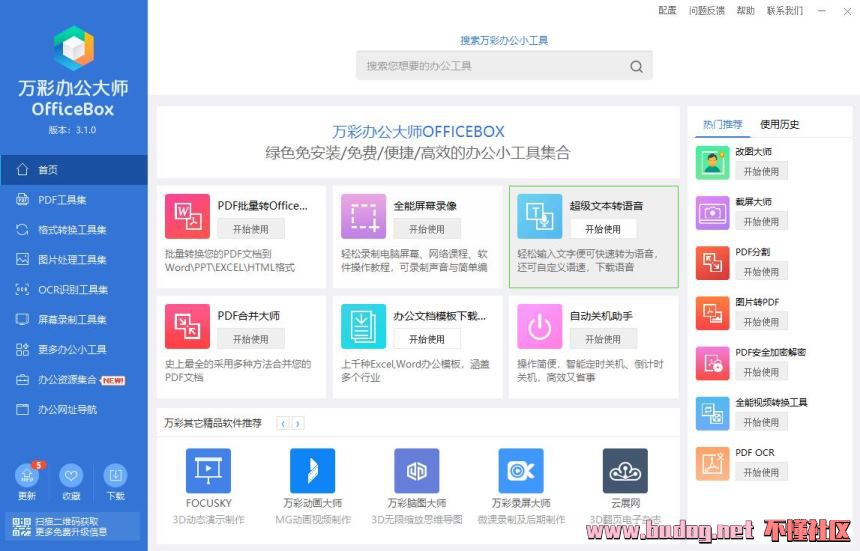
Task: Click the 万彩办公大师OFFICEBOX banner title
Action: tap(418, 132)
